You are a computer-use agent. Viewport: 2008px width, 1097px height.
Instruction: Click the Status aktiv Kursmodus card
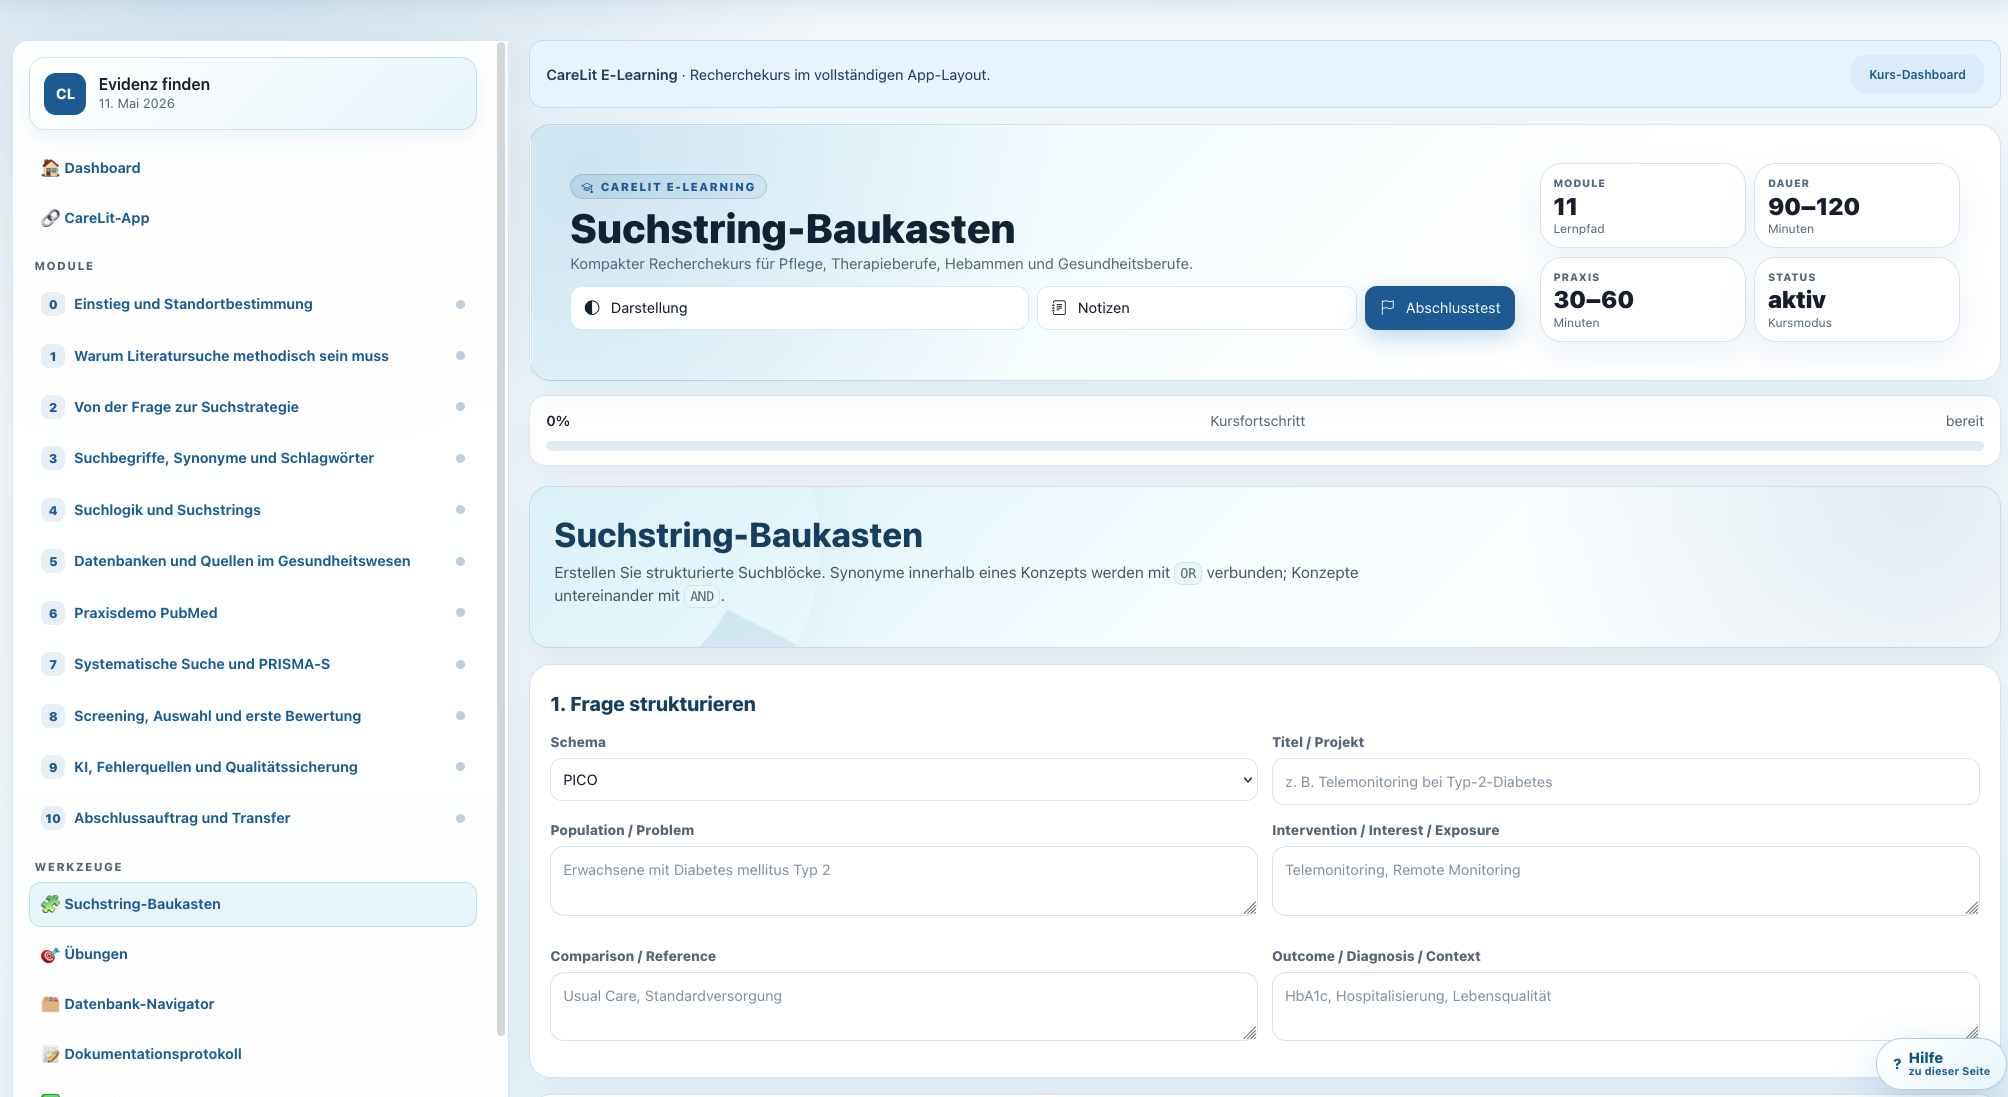(1857, 300)
